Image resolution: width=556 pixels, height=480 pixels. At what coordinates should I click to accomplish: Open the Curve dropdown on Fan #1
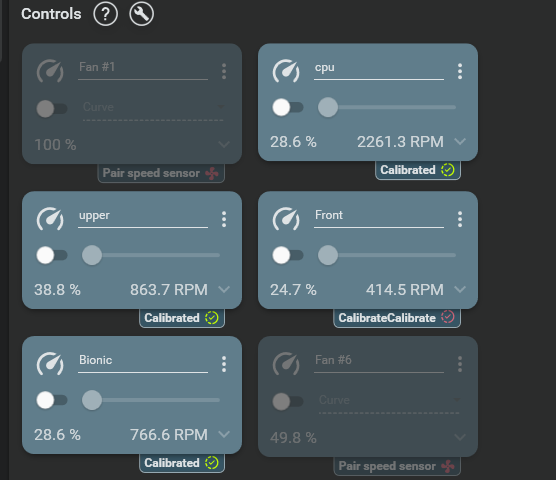click(x=153, y=108)
